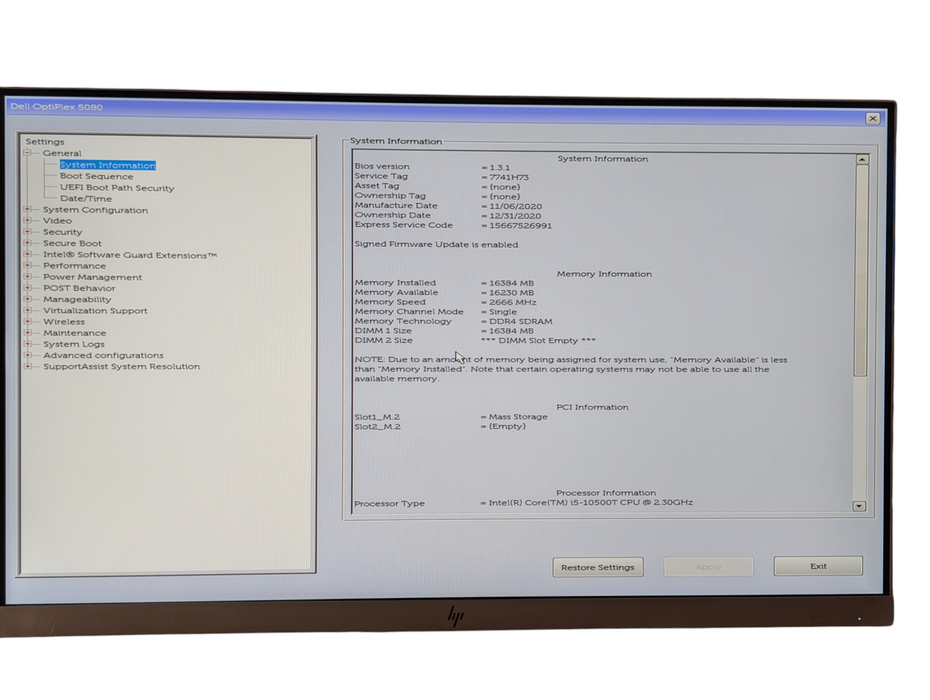Screen dimensions: 930x700
Task: Expand the Manageability node
Action: 27,299
